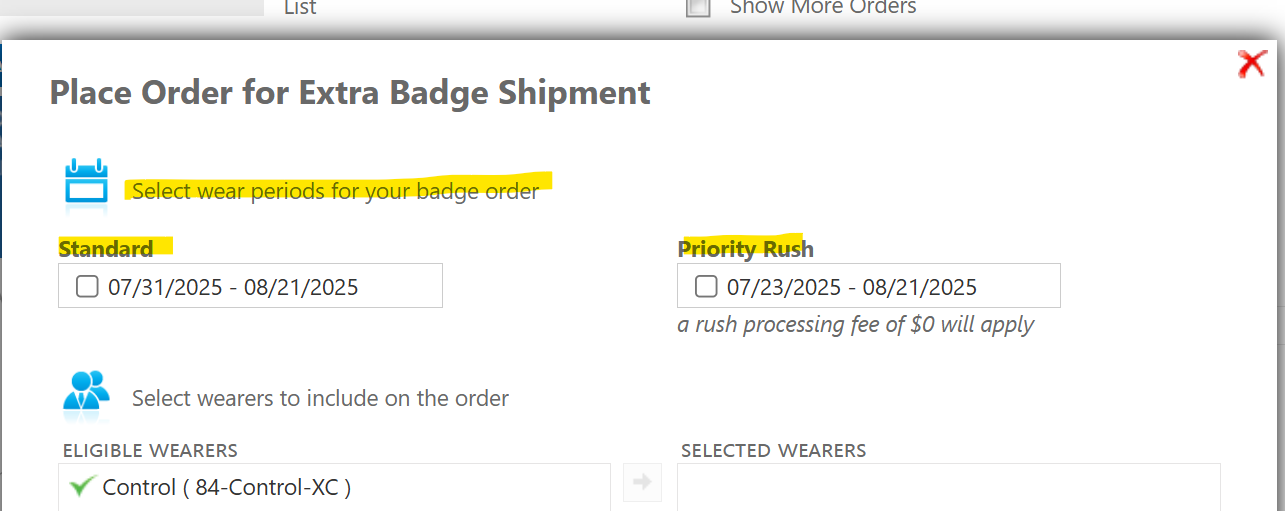Click the blue calendar wear periods icon
Viewport: 1285px width, 511px height.
86,187
